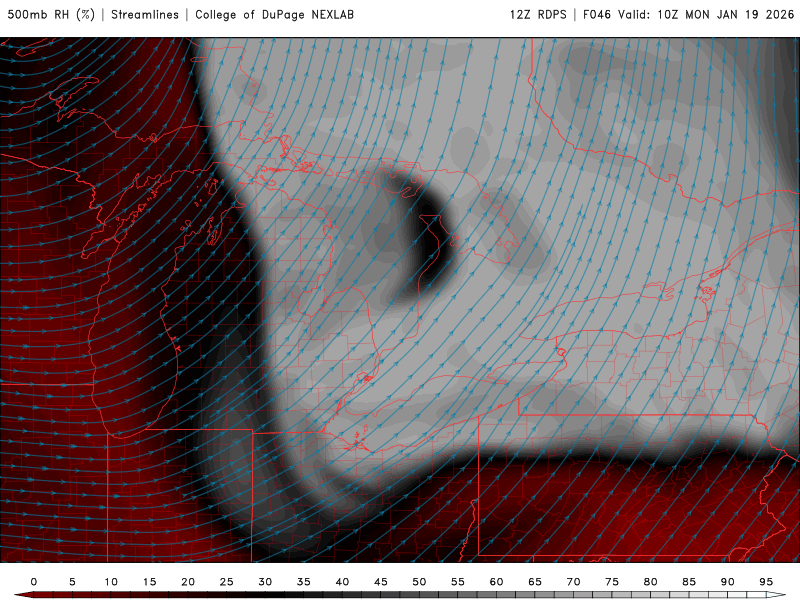Viewport: 800px width, 600px height.
Task: Choose the 75 label on the humidity scale
Action: pyautogui.click(x=612, y=582)
